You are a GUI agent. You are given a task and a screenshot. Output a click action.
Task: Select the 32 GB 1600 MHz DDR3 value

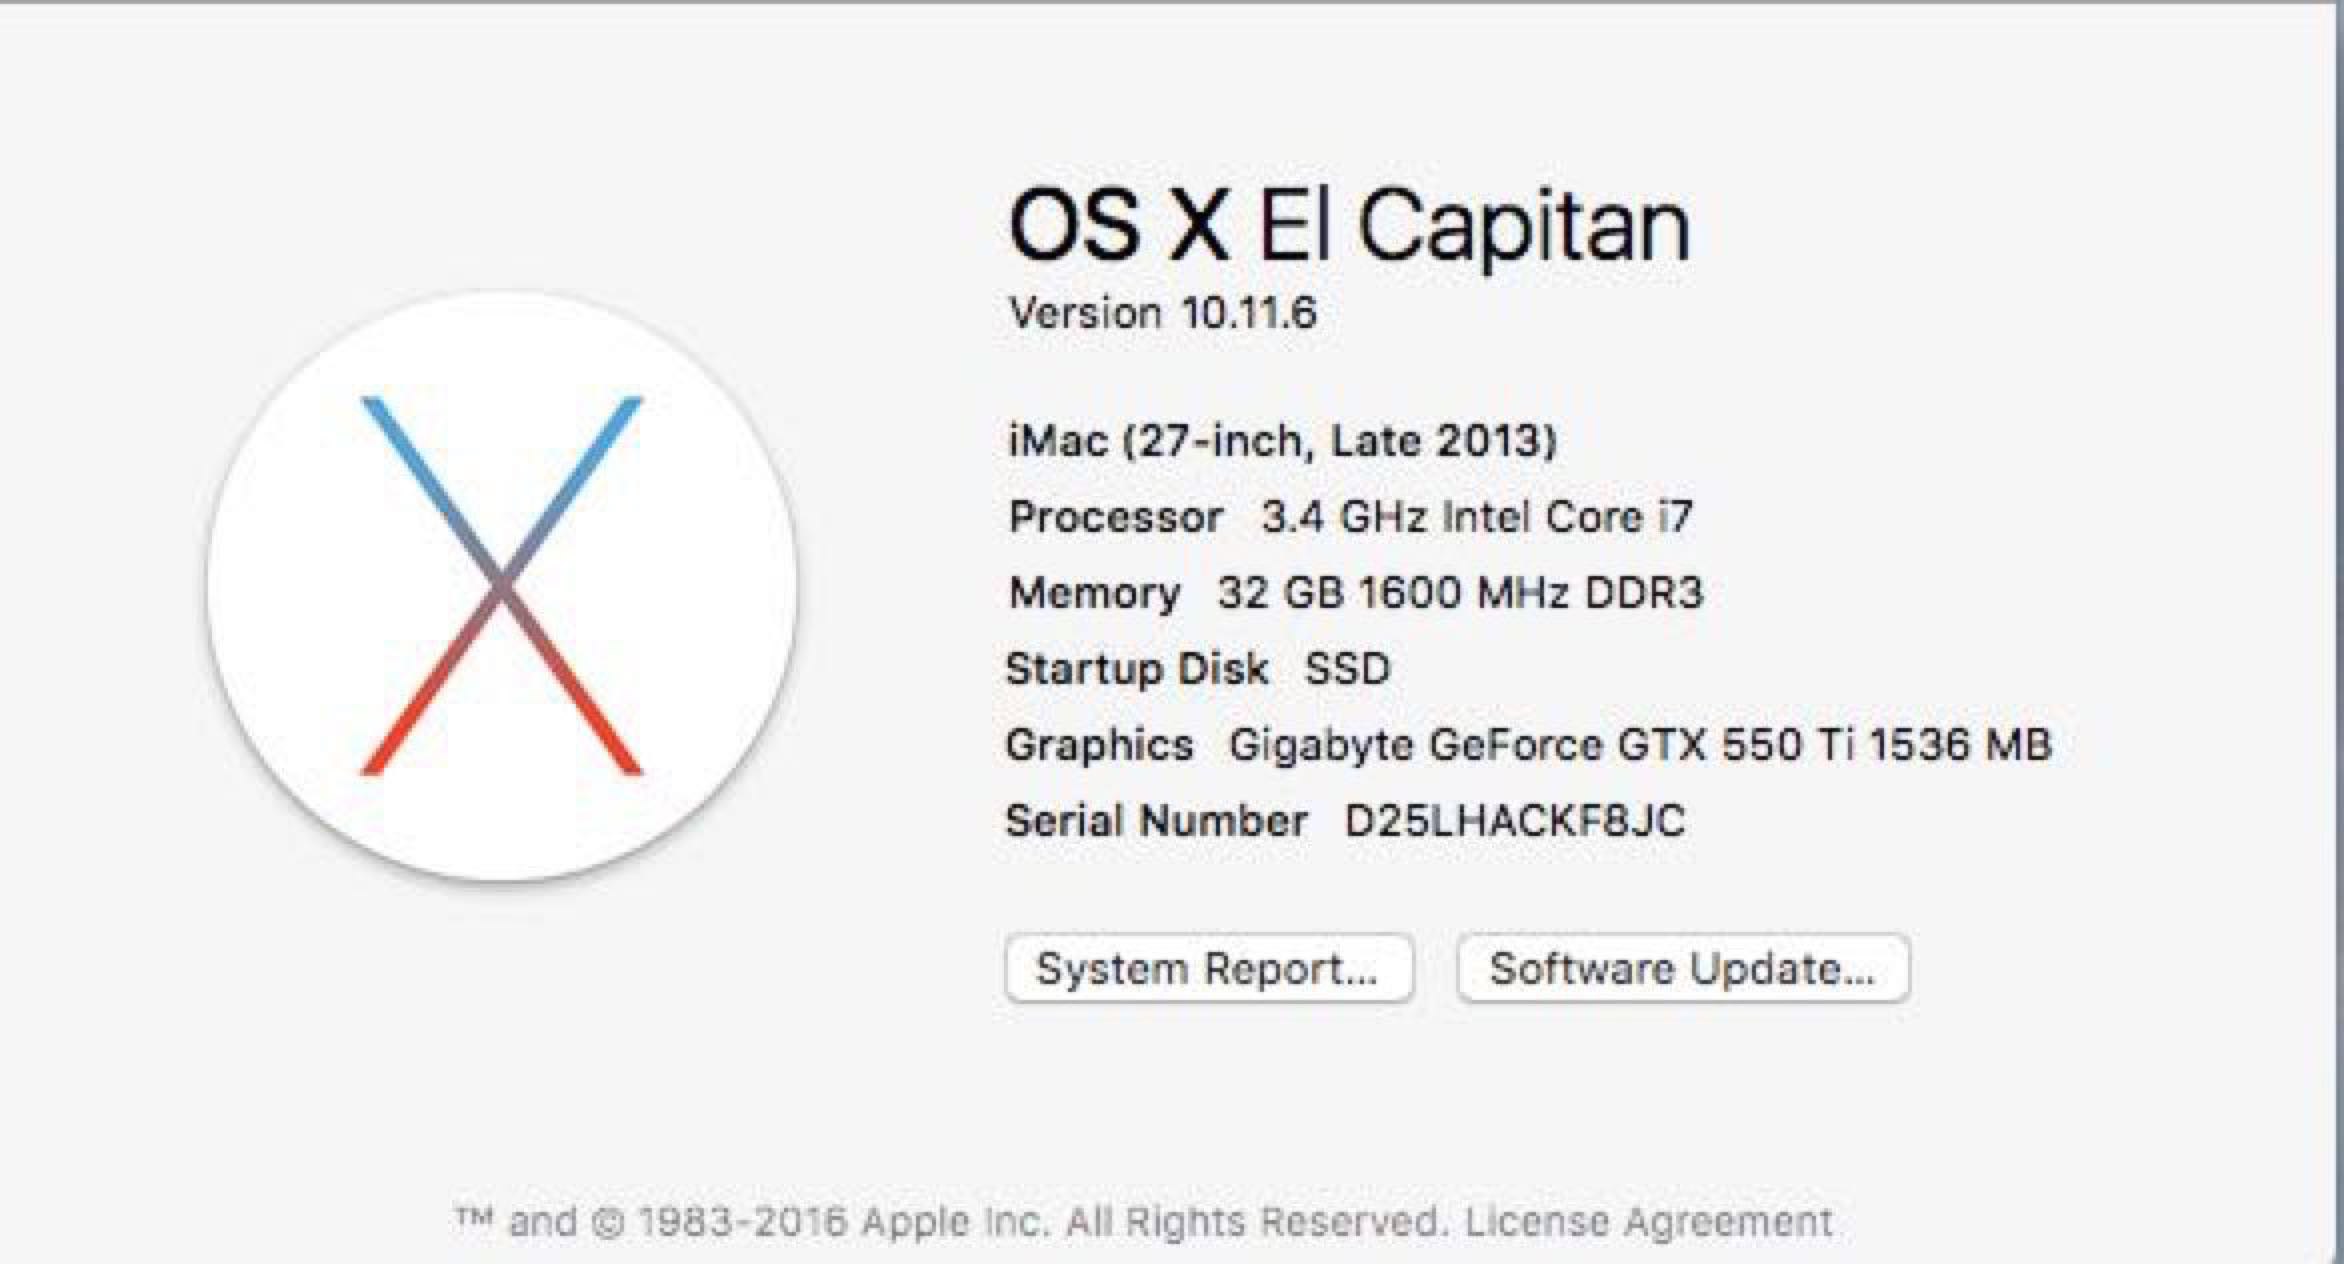(1460, 593)
